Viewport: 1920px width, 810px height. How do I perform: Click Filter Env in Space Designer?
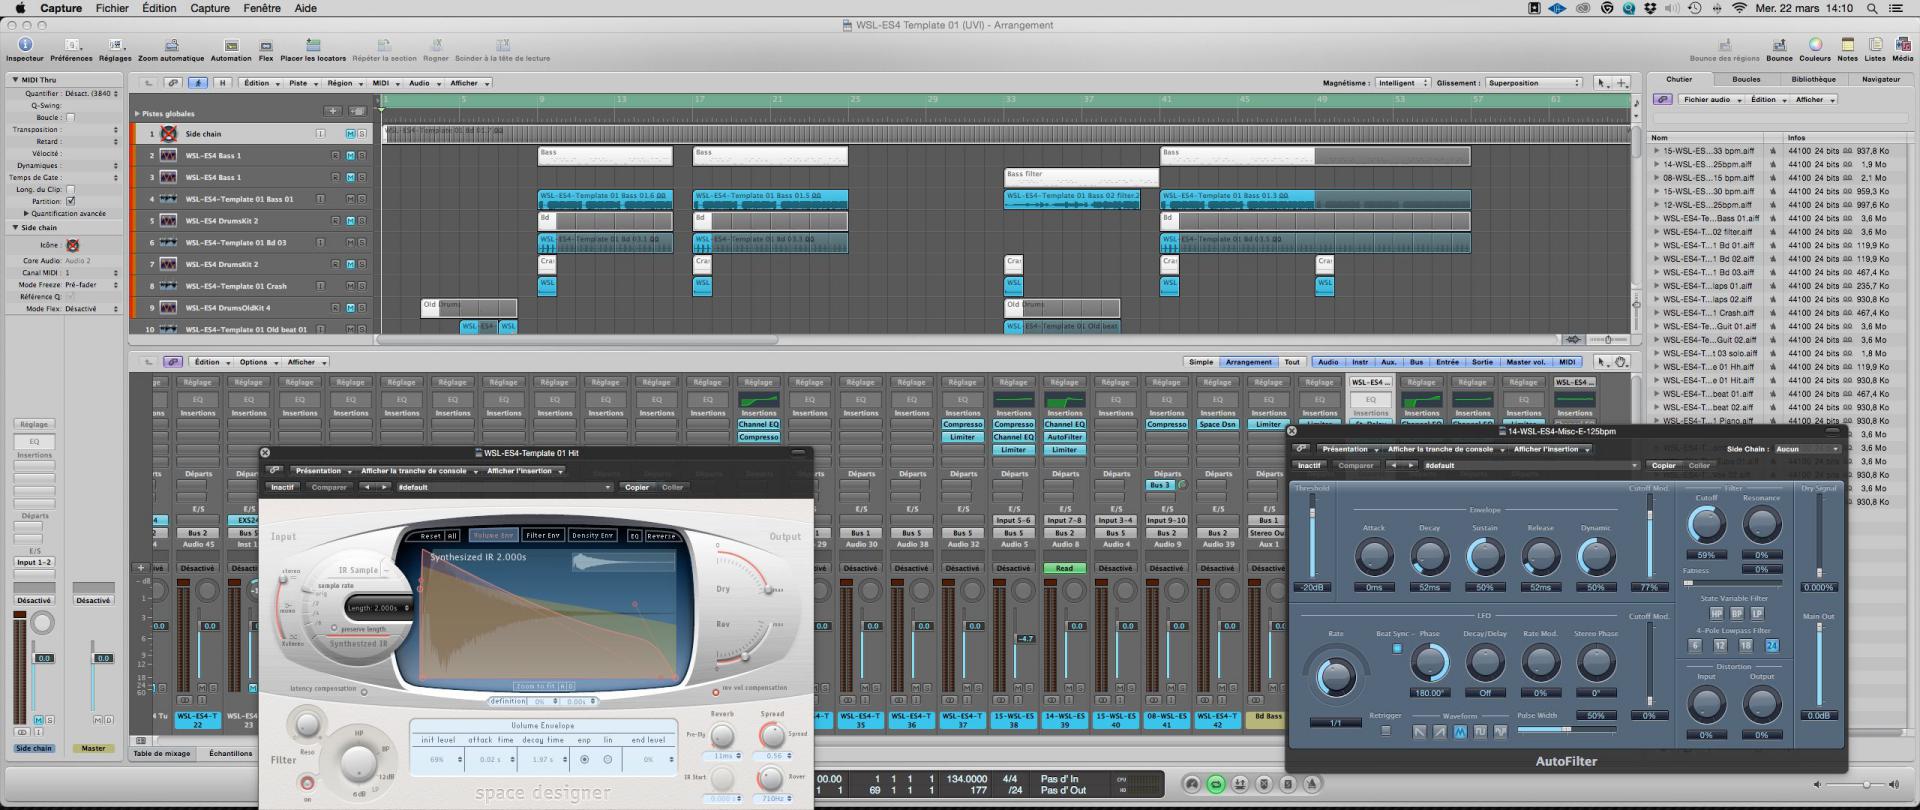(x=543, y=535)
